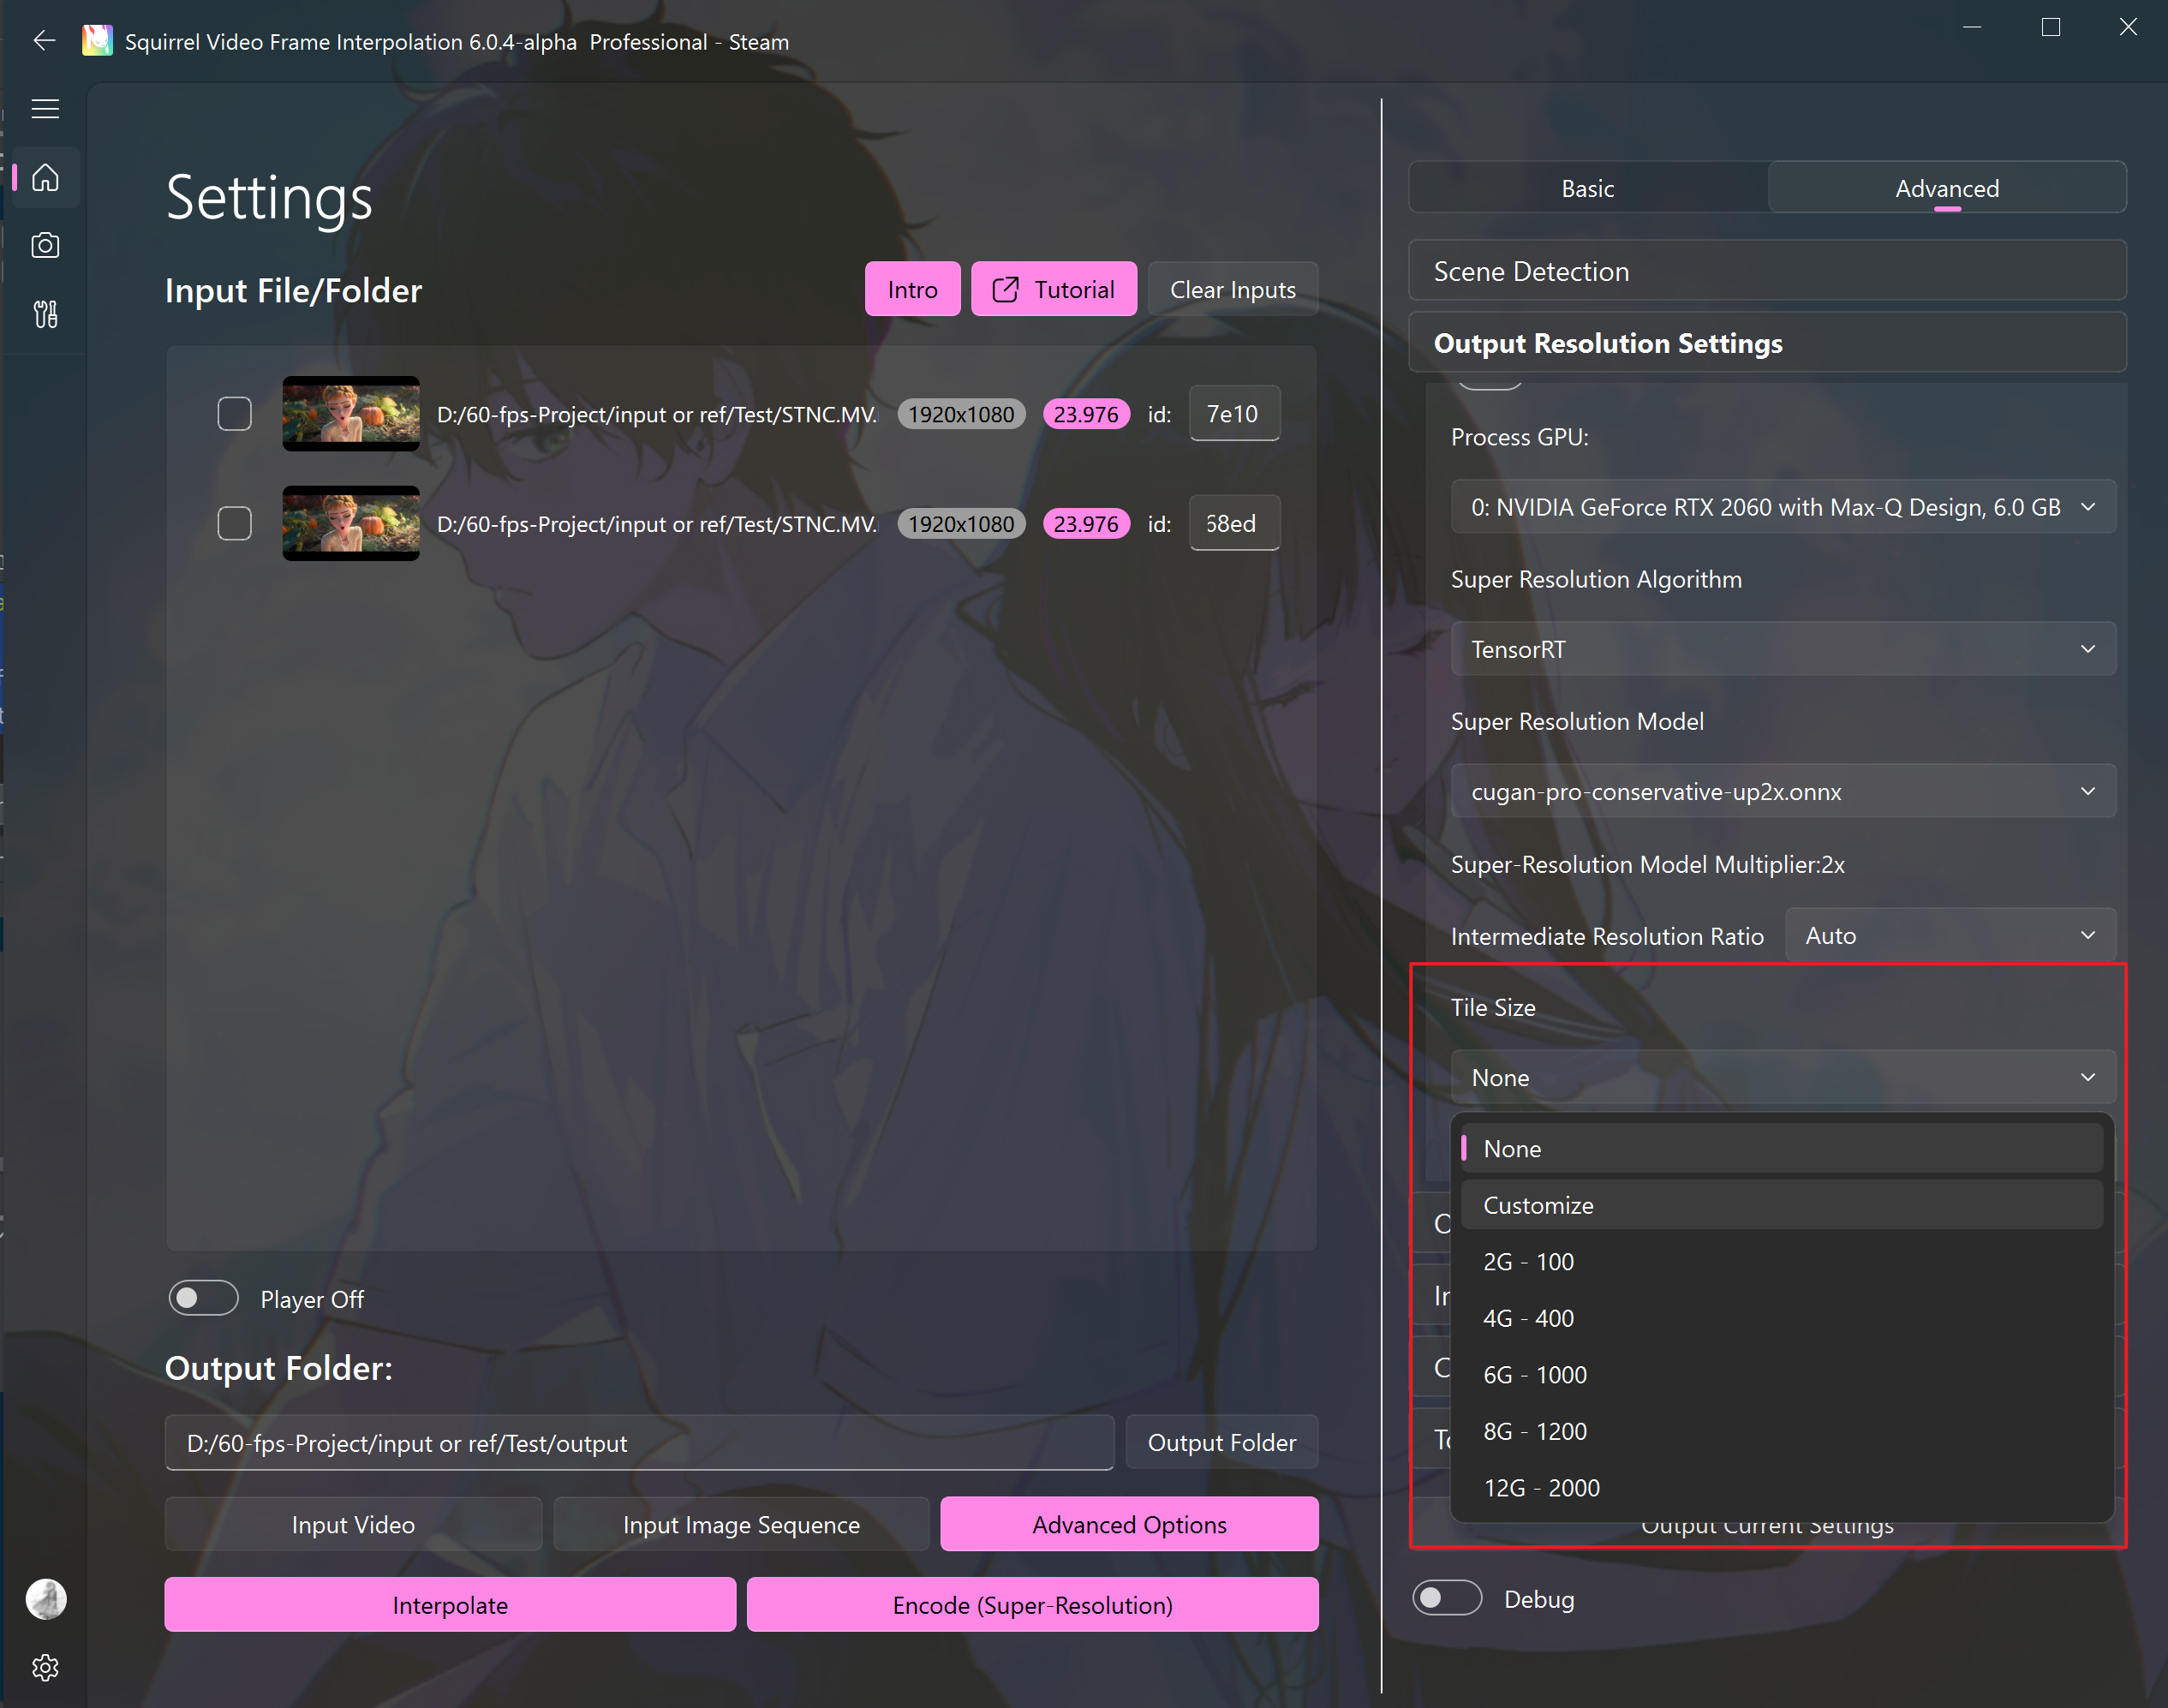2168x1708 pixels.
Task: Open the tools panel via wrench icon
Action: (45, 314)
